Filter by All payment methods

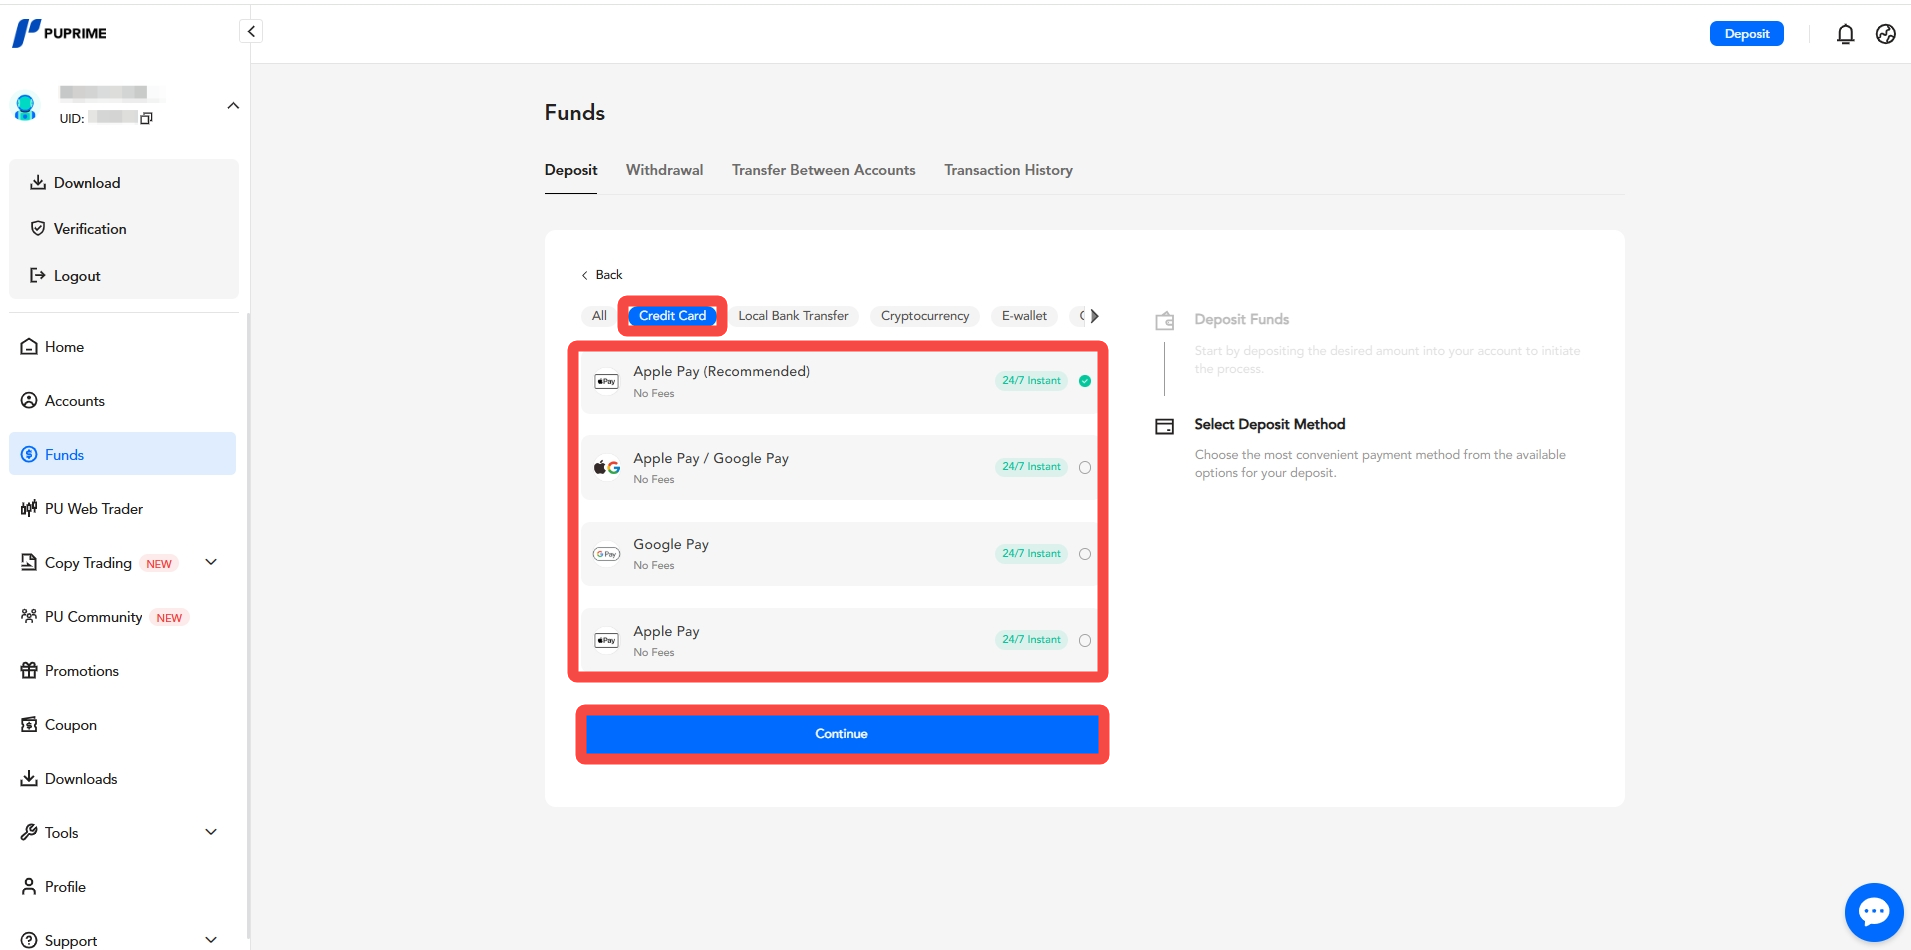point(599,316)
